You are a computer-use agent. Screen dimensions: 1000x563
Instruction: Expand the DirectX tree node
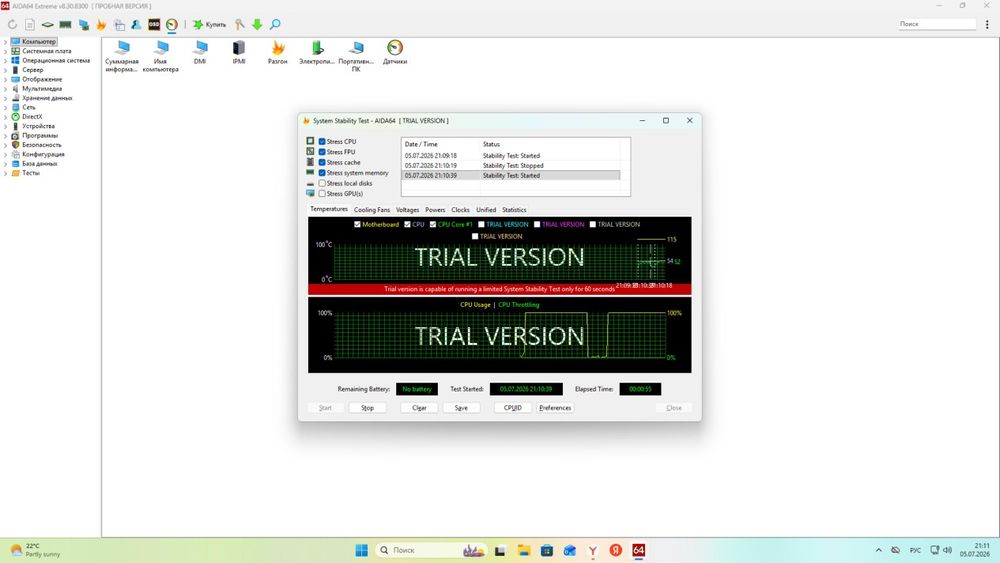[x=5, y=117]
